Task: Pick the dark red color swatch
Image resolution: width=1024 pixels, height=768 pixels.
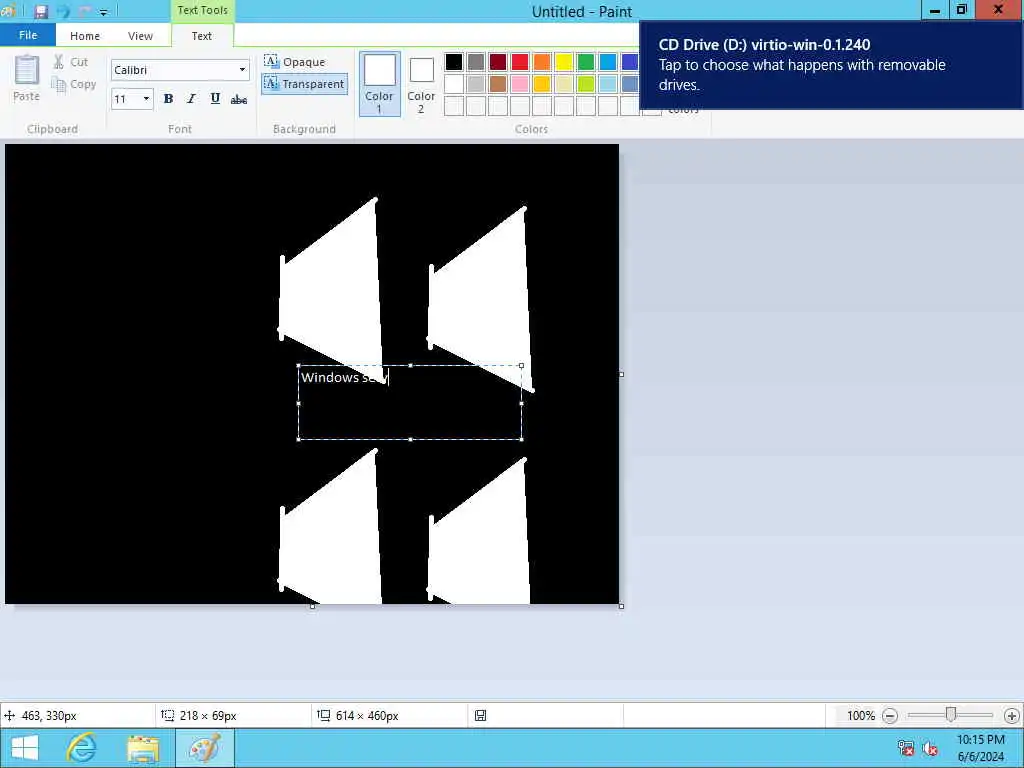Action: pos(498,62)
